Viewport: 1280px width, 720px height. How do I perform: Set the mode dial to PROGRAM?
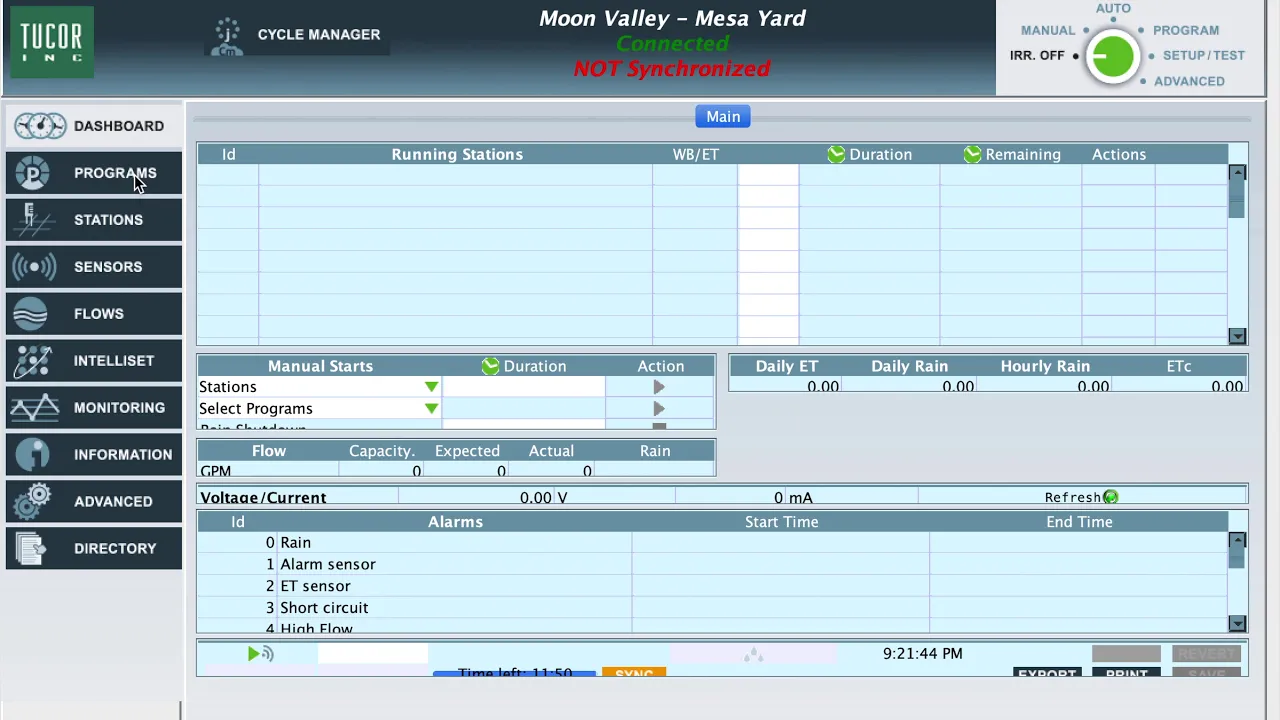[x=1186, y=30]
